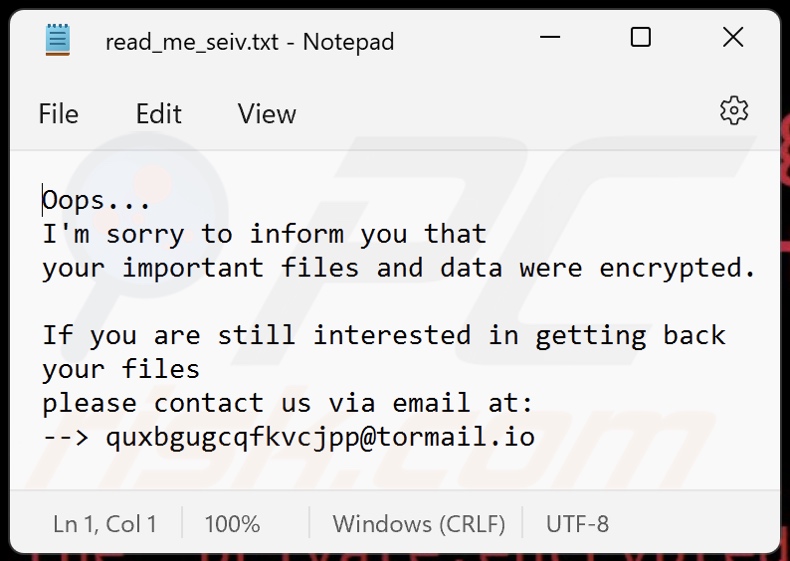
Task: Click the UTF-8 encoding indicator
Action: pos(577,524)
